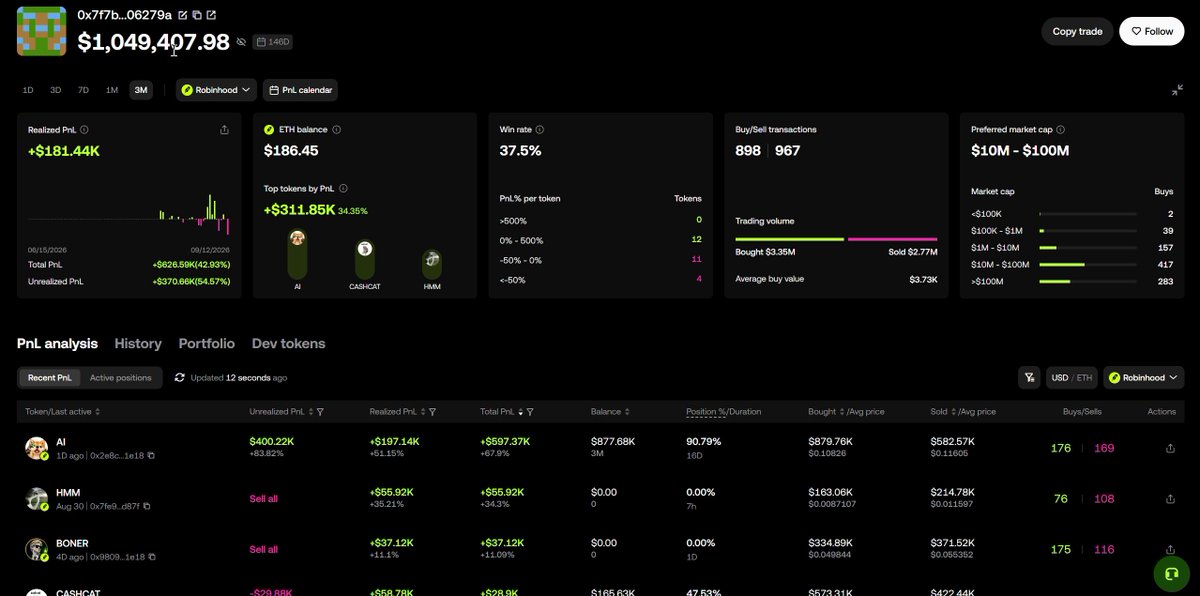Toggle balance visibility eye icon
1200x596 pixels.
241,42
